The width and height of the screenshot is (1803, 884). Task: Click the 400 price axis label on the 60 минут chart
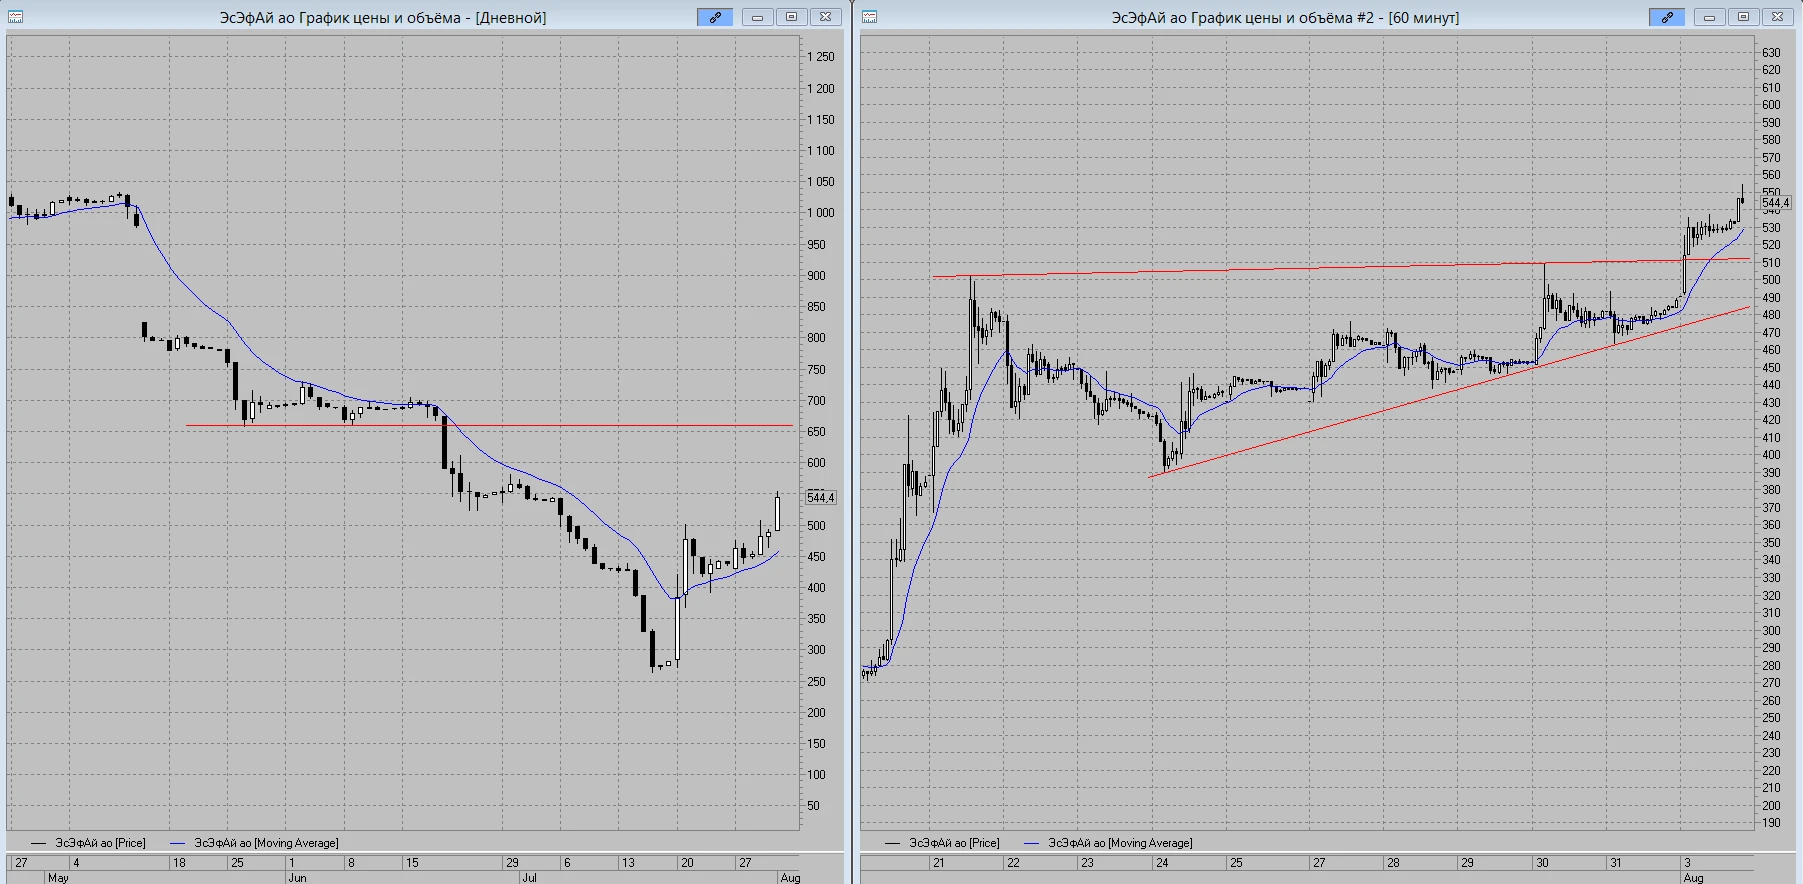1771,455
